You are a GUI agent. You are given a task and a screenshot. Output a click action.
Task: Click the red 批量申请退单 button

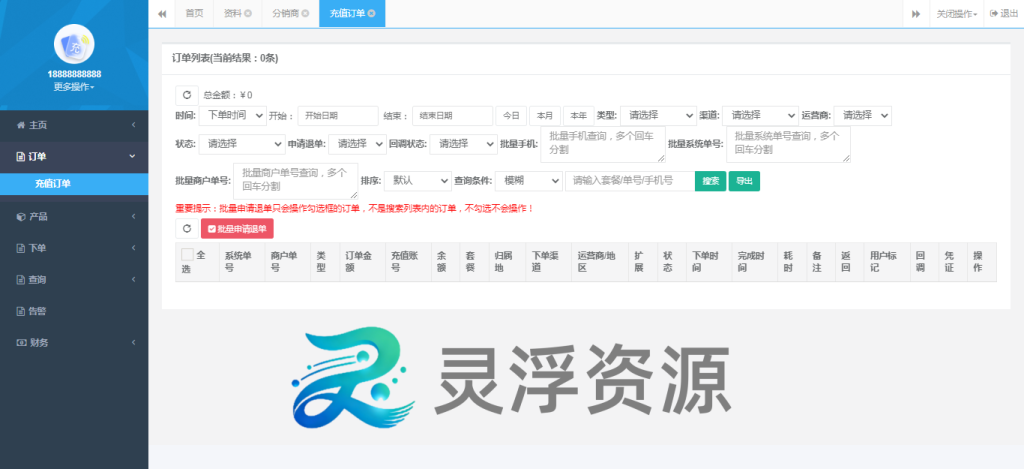point(237,229)
